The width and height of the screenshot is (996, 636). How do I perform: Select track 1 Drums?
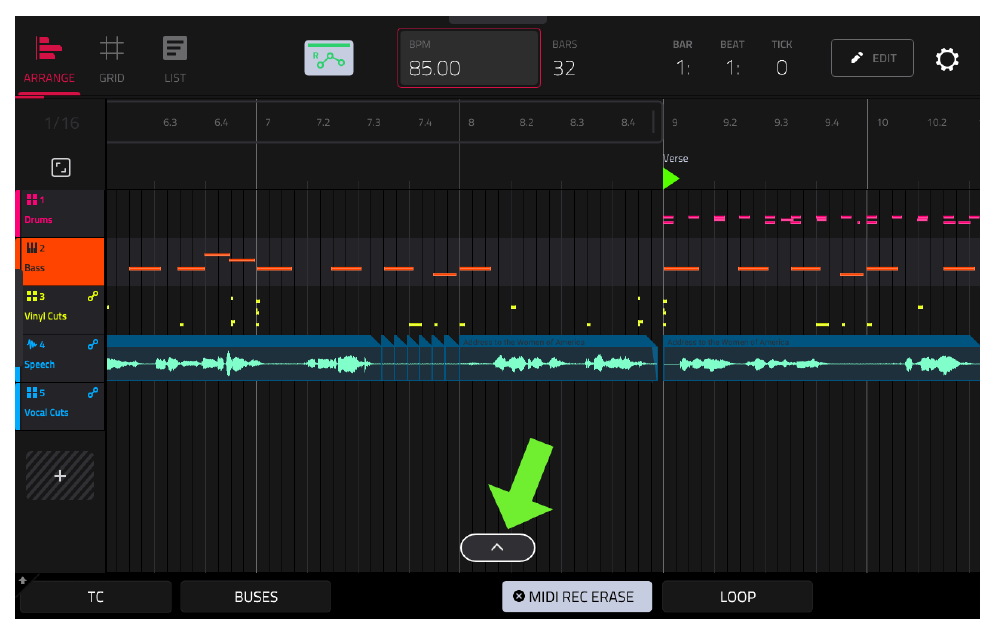(x=61, y=213)
